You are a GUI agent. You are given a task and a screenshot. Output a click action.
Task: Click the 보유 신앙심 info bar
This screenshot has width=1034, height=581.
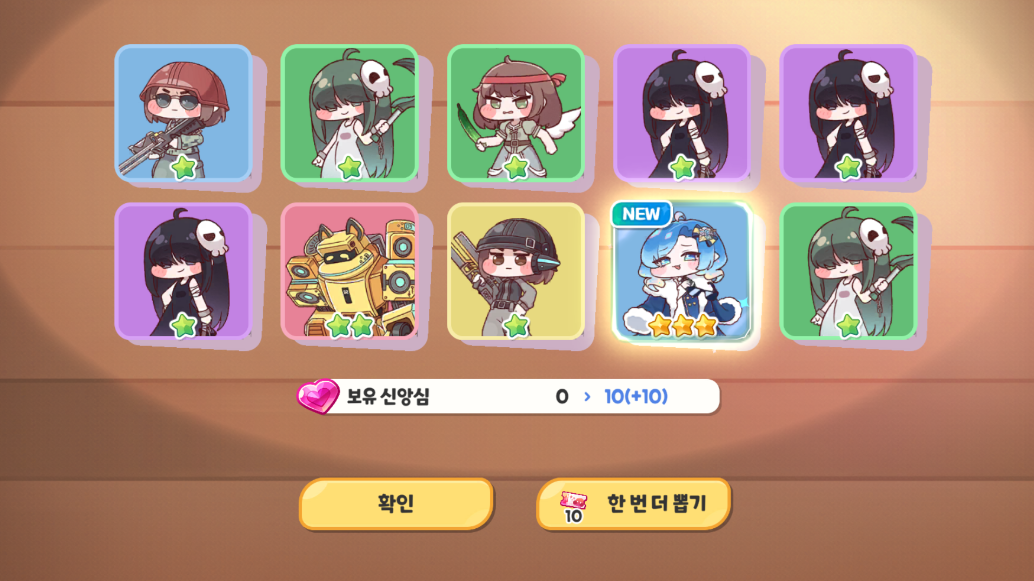point(508,396)
